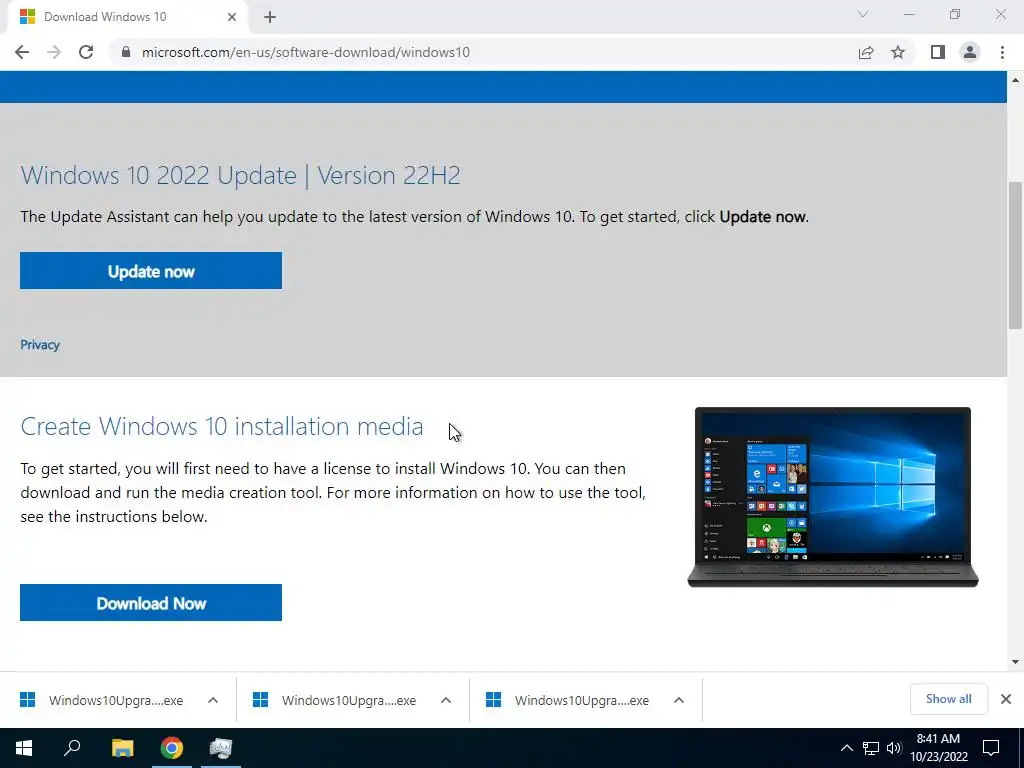Viewport: 1024px width, 768px height.
Task: Open a new tab with the plus button
Action: pos(270,17)
